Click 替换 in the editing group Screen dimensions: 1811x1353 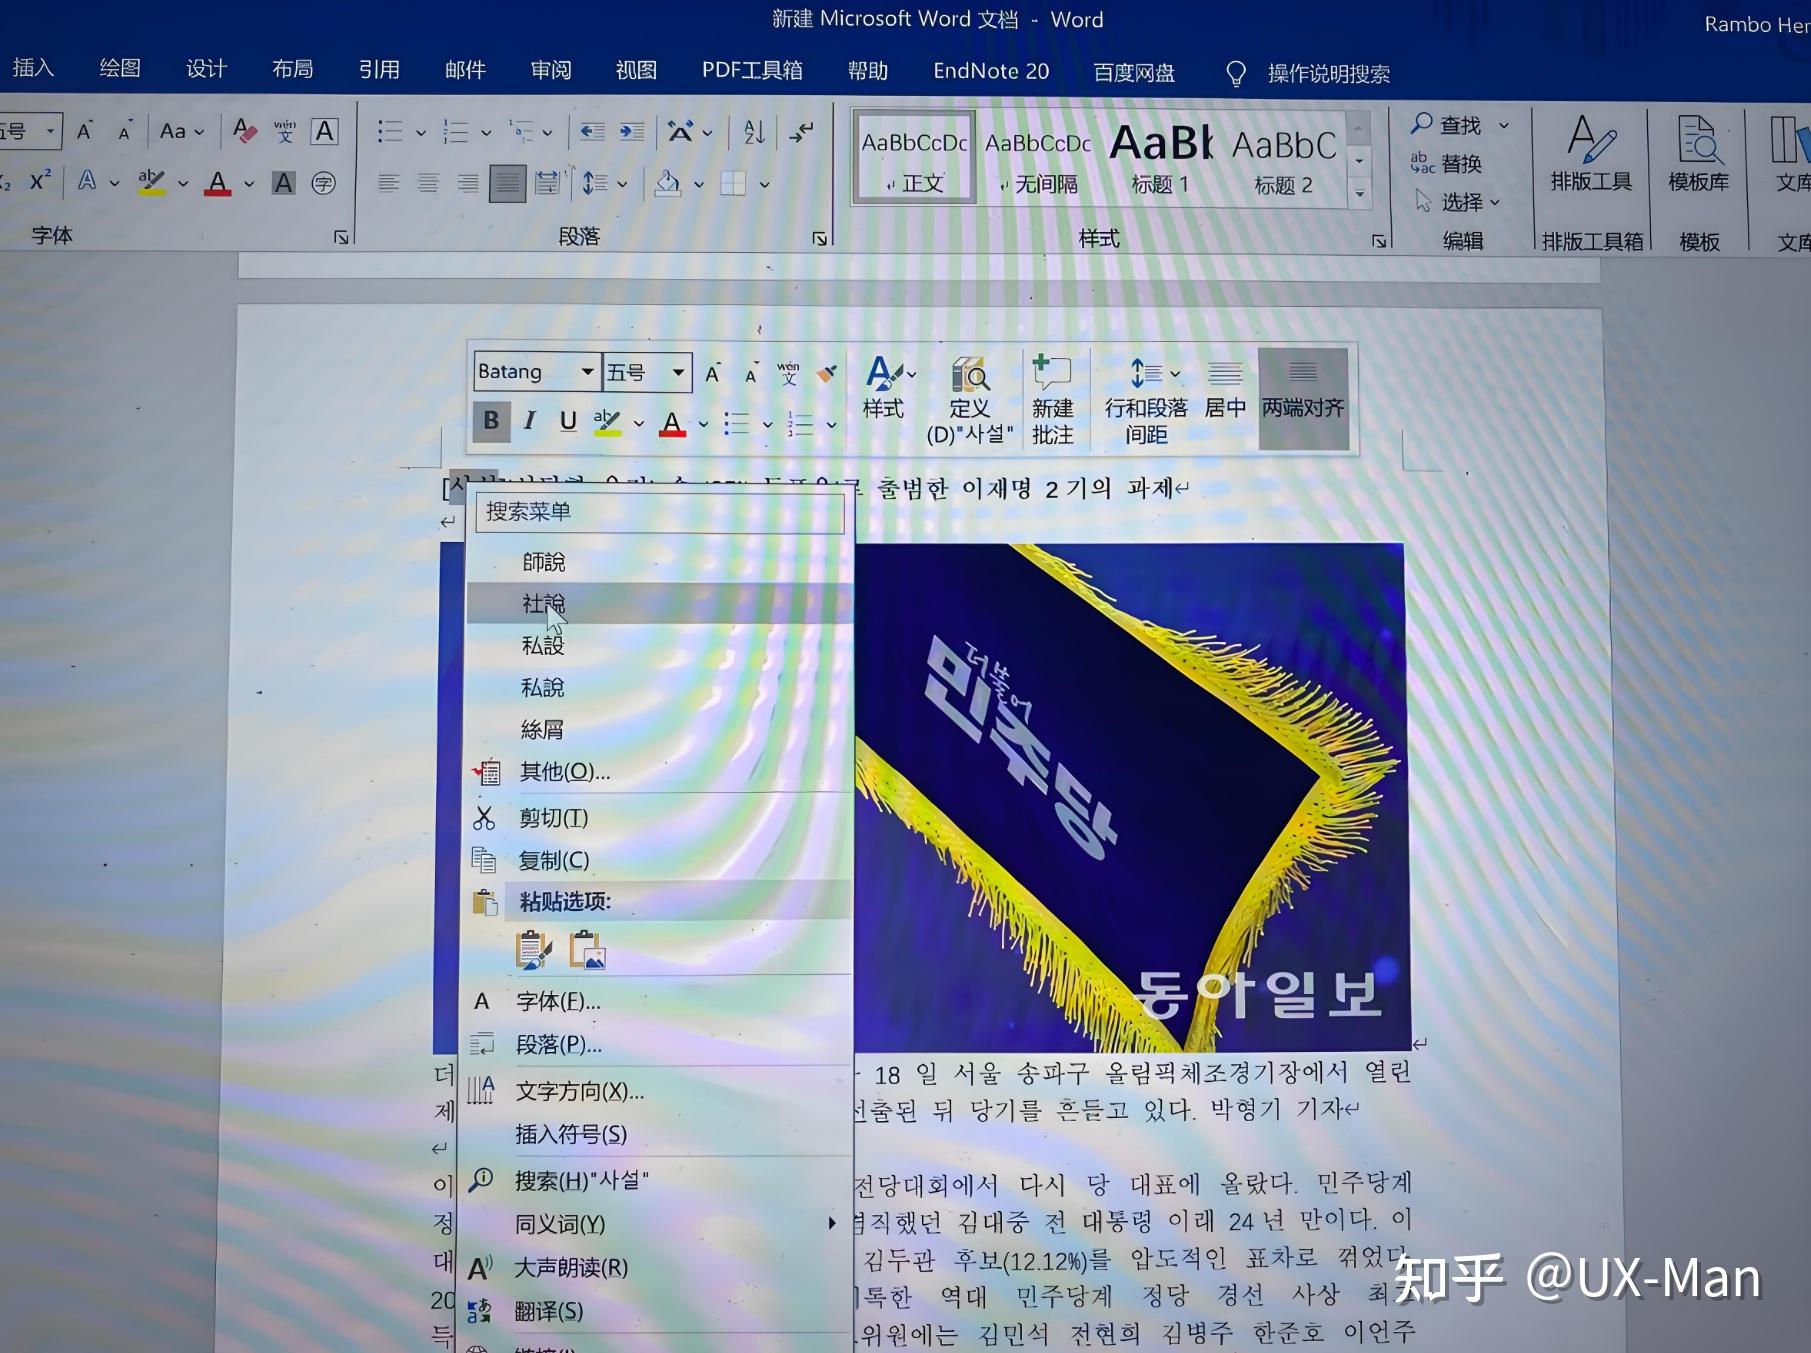click(x=1447, y=163)
